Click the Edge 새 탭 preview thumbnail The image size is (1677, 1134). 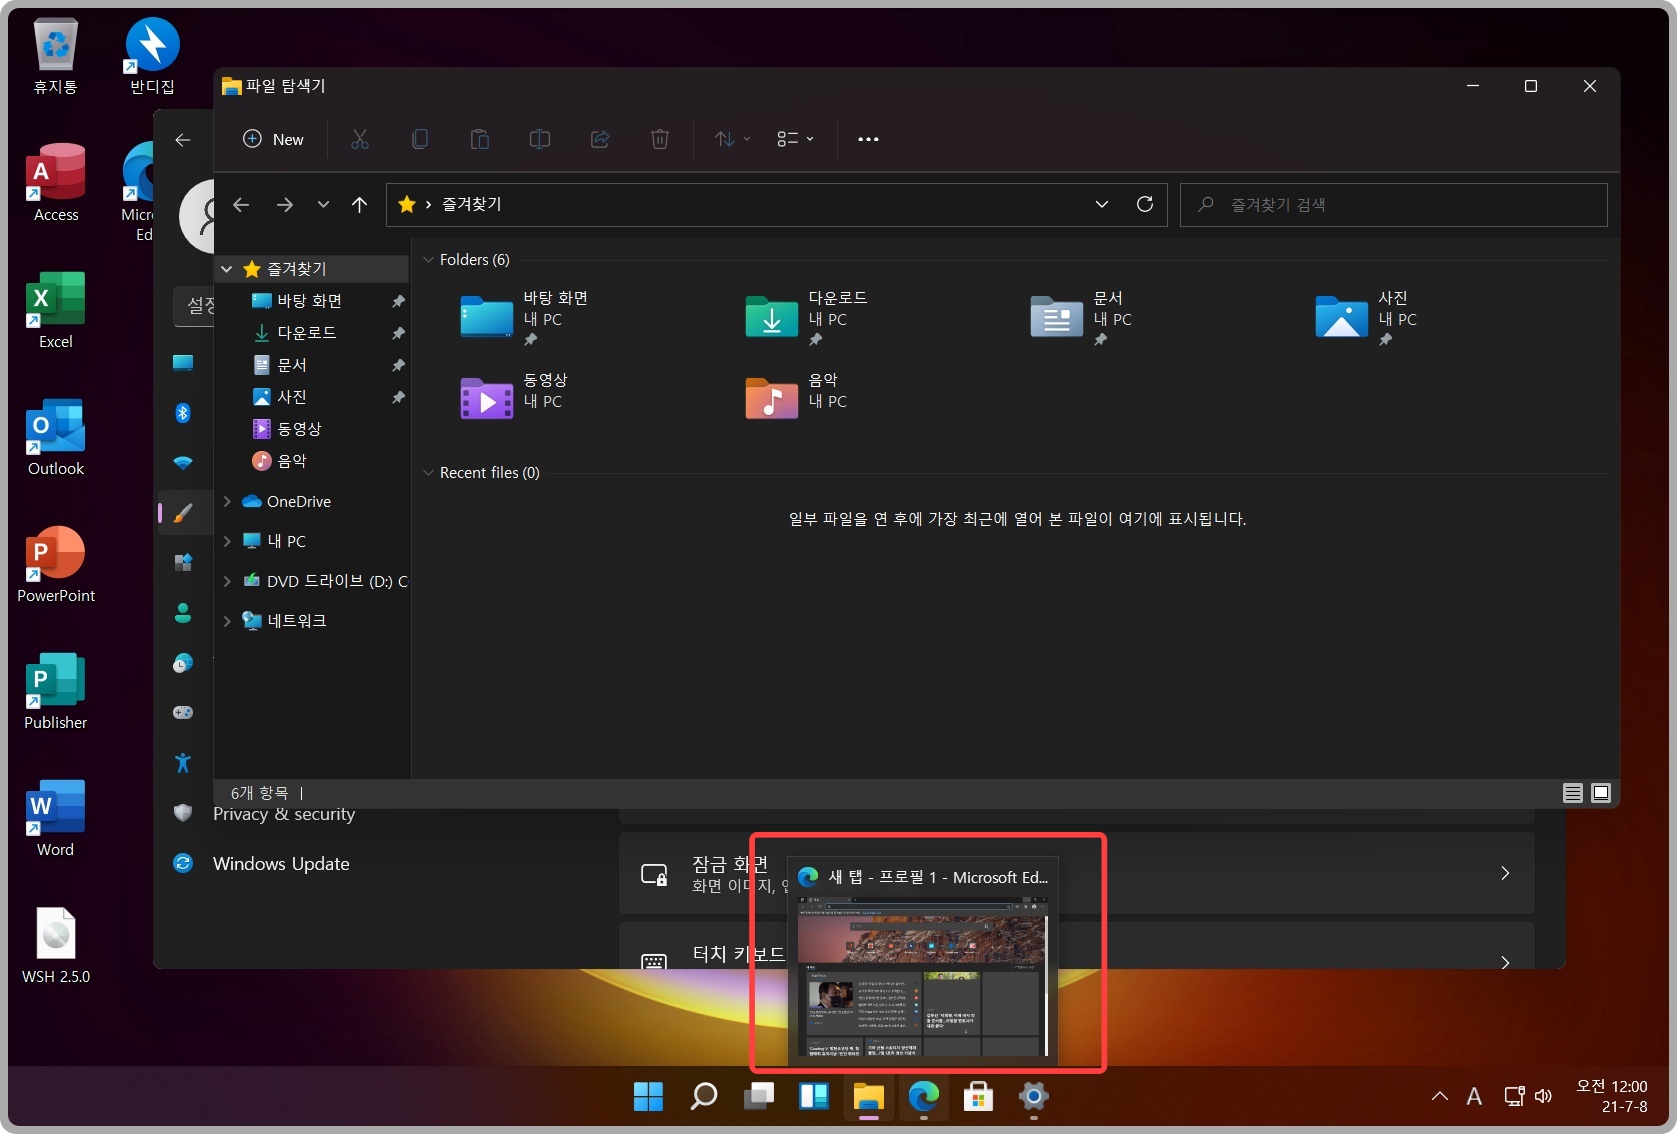923,975
